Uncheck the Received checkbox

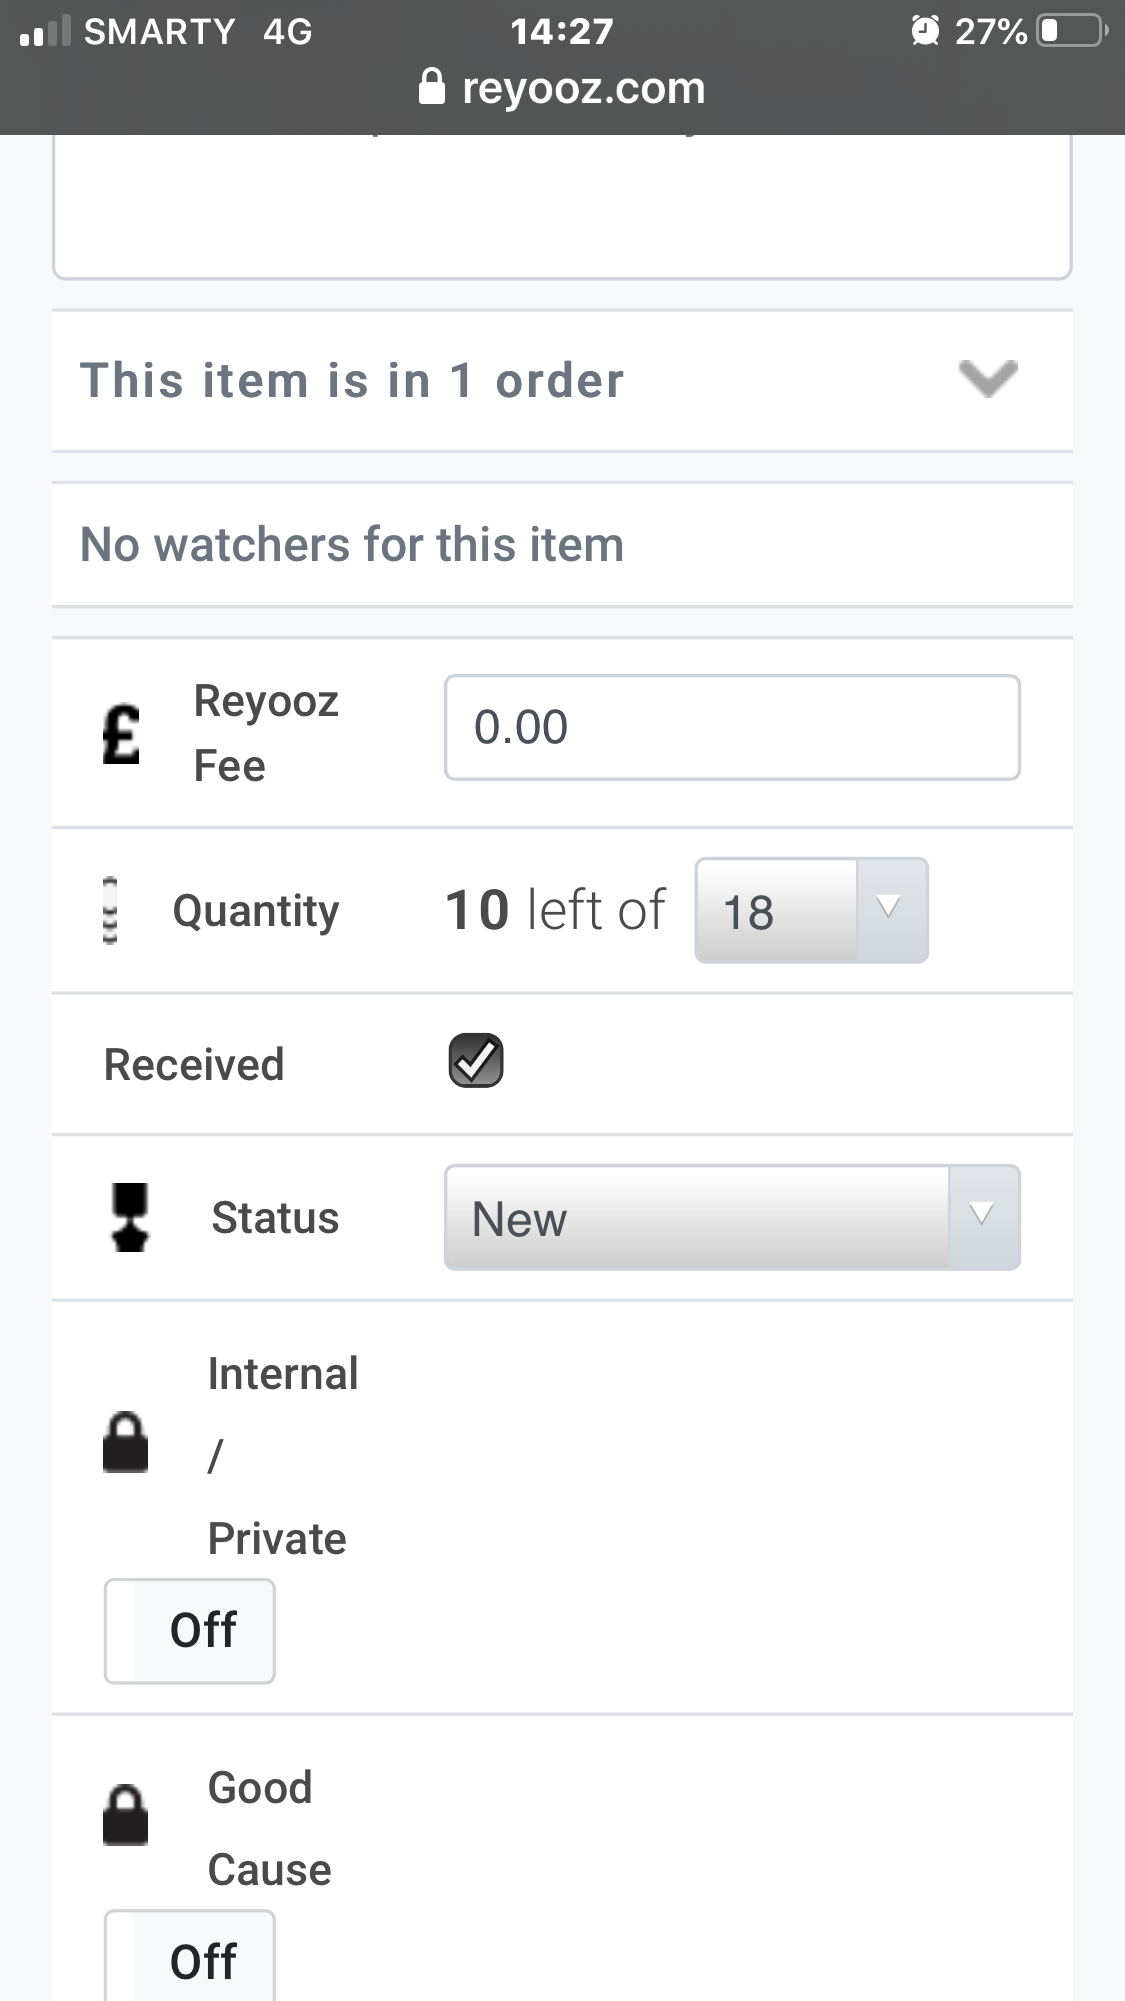(476, 1060)
